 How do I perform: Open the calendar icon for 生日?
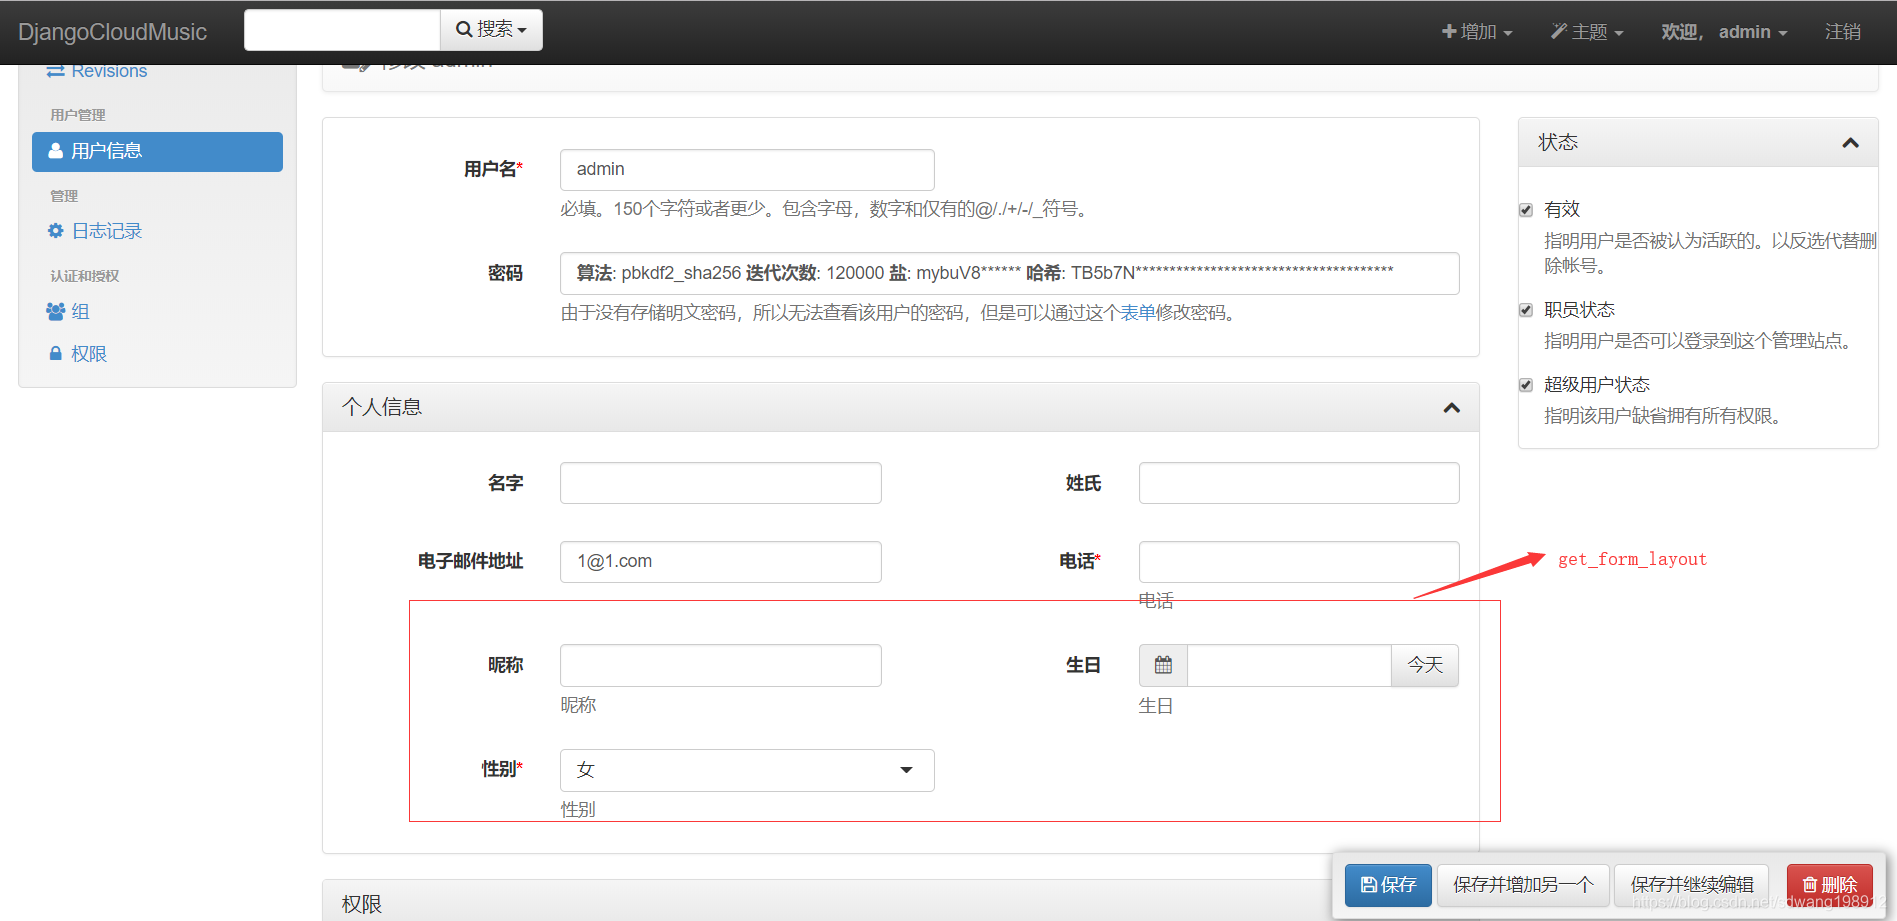(x=1163, y=666)
